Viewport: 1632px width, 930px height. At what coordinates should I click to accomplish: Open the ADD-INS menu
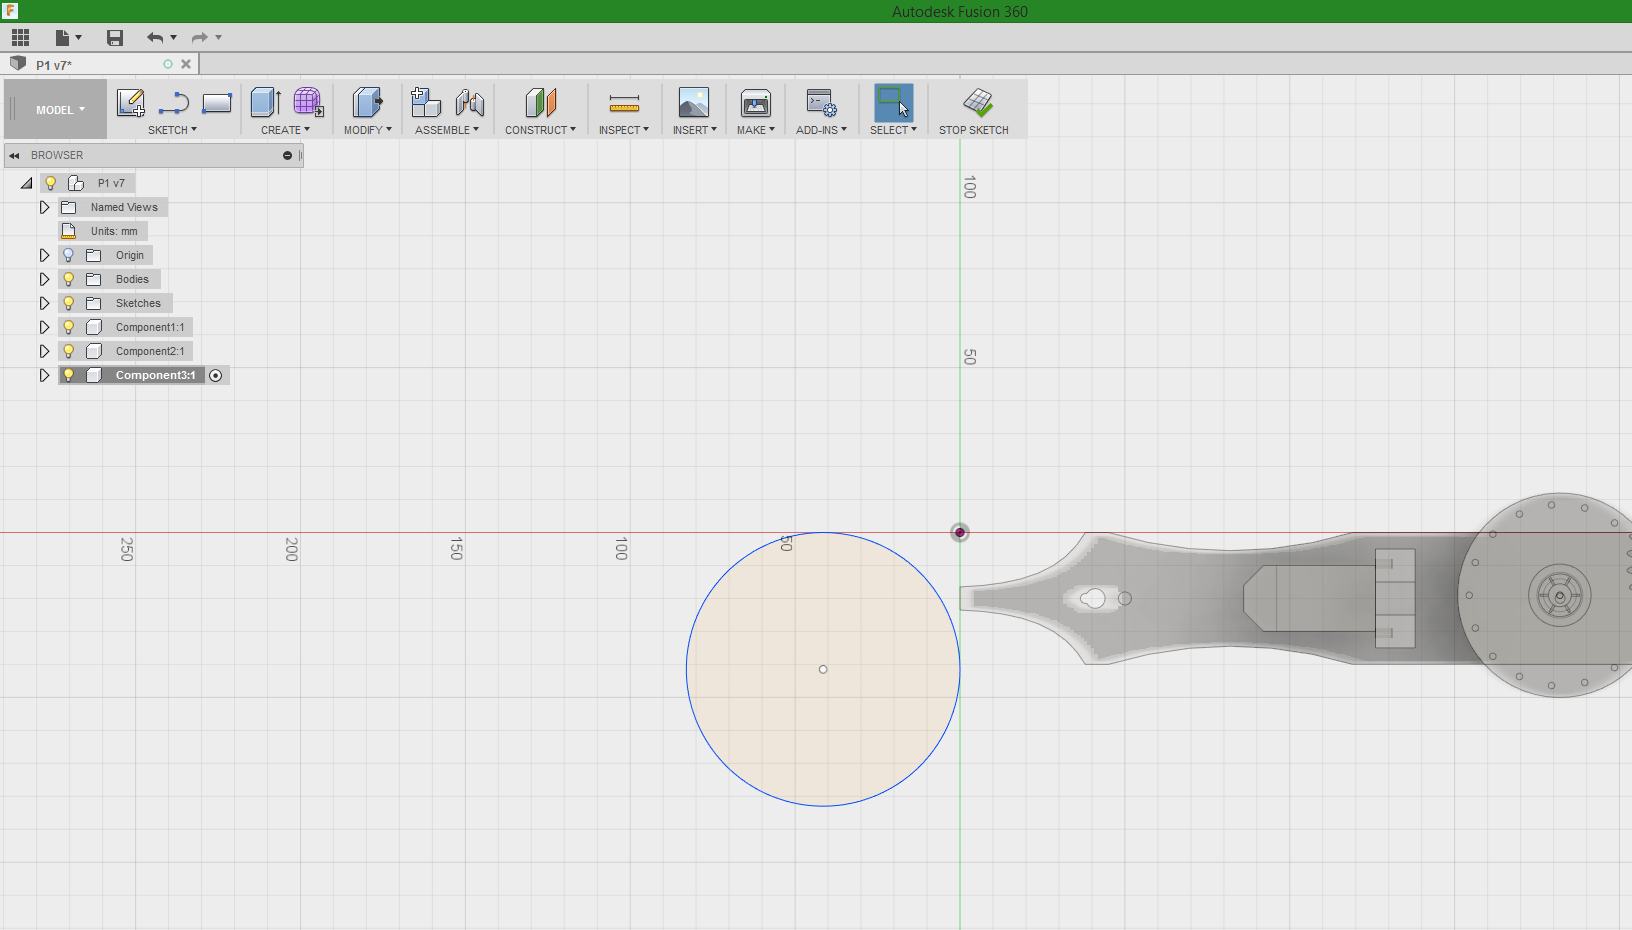tap(821, 130)
